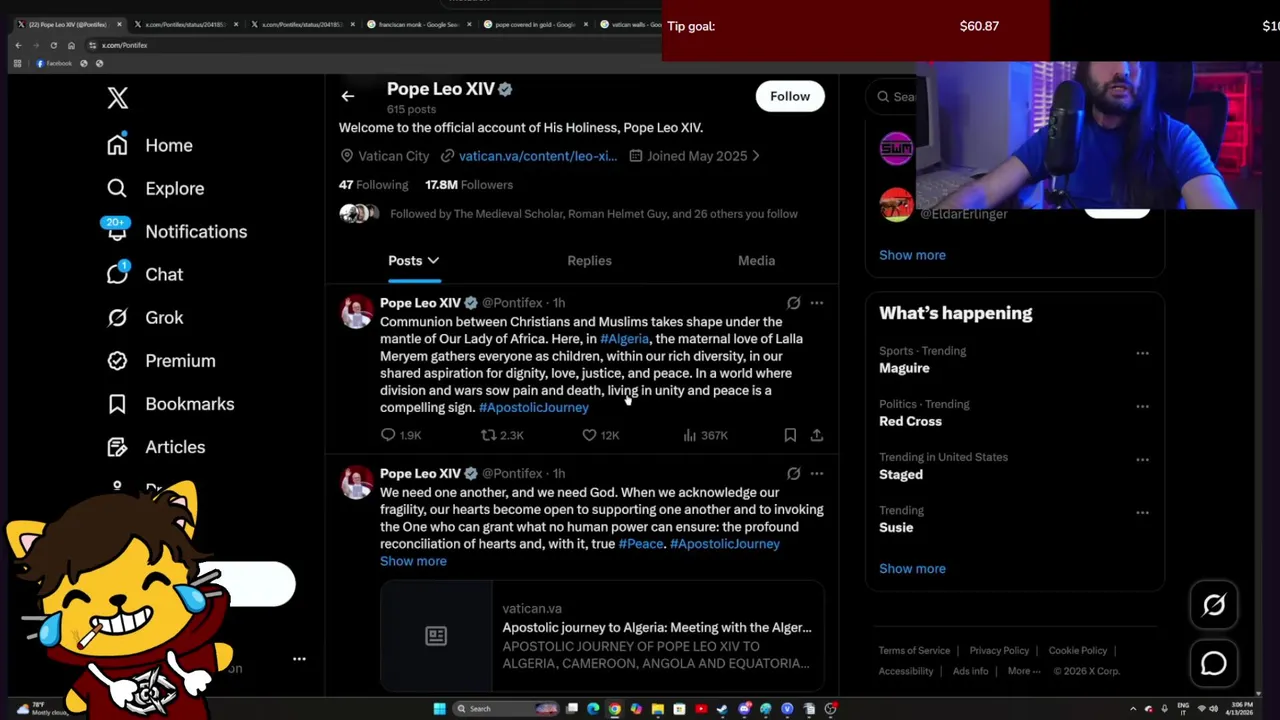Image resolution: width=1280 pixels, height=720 pixels.
Task: Expand the 'More ···' footer menu
Action: pos(1024,671)
